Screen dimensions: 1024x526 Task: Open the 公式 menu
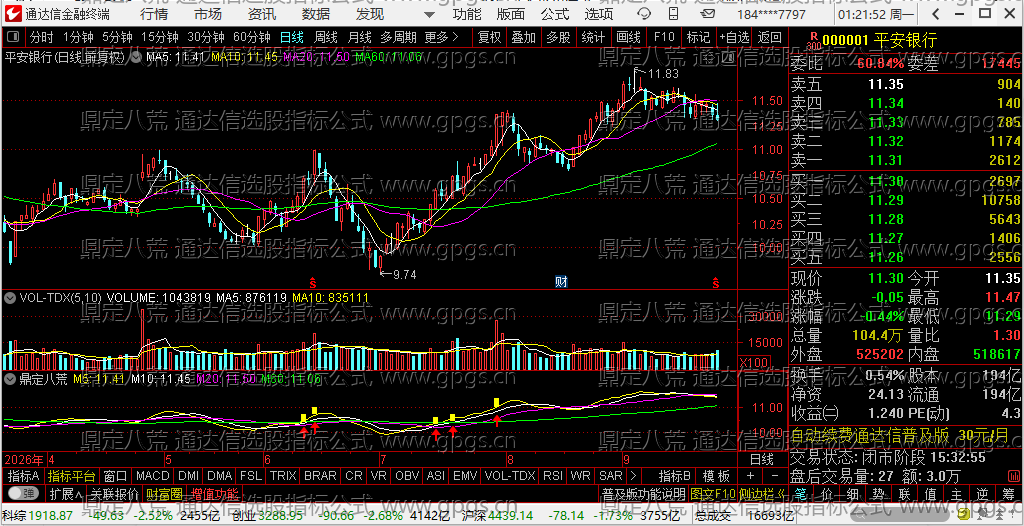point(555,14)
